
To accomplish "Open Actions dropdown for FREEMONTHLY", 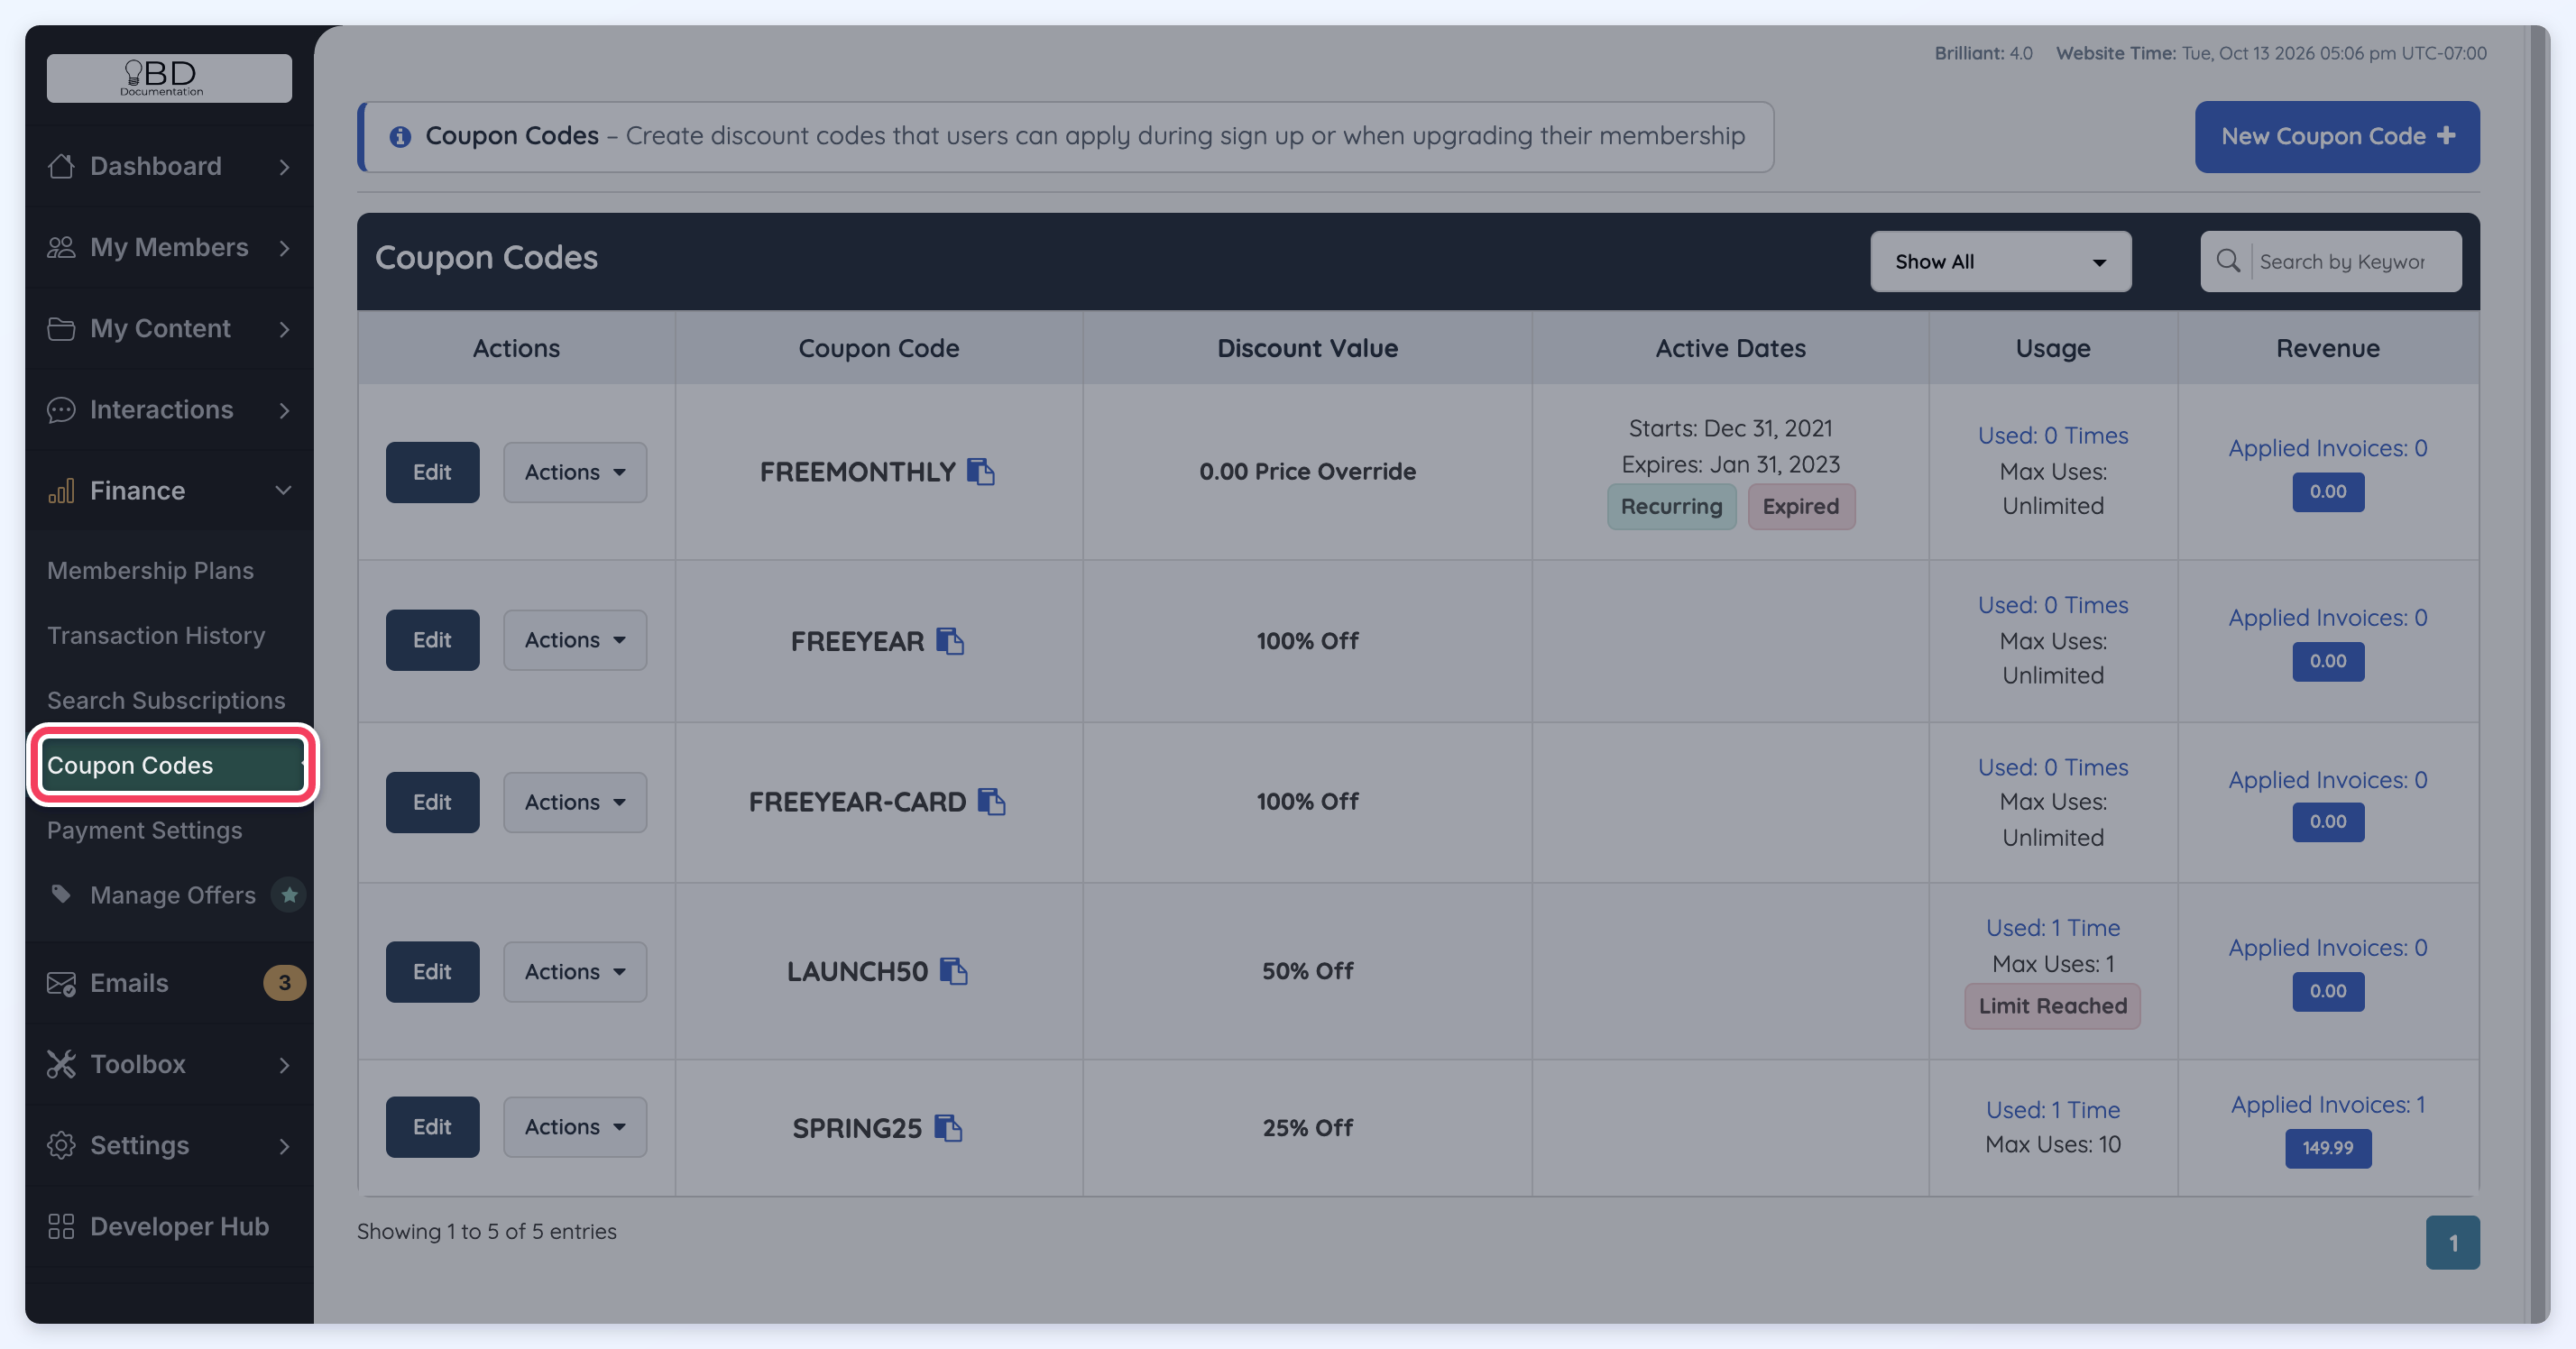I will point(575,472).
